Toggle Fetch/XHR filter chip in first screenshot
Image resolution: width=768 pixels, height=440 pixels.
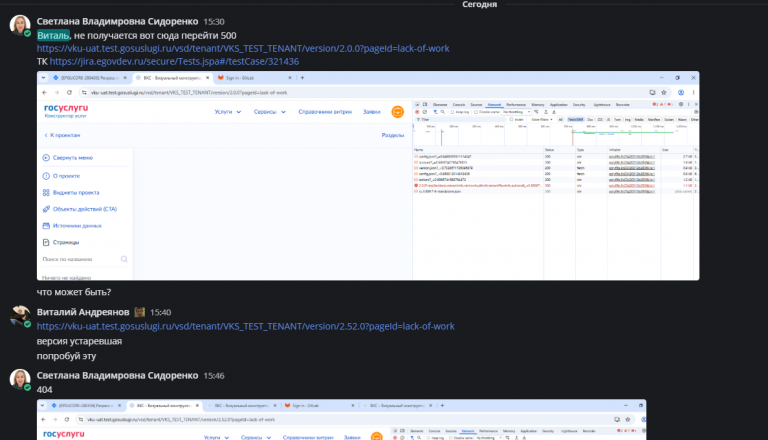coord(576,120)
